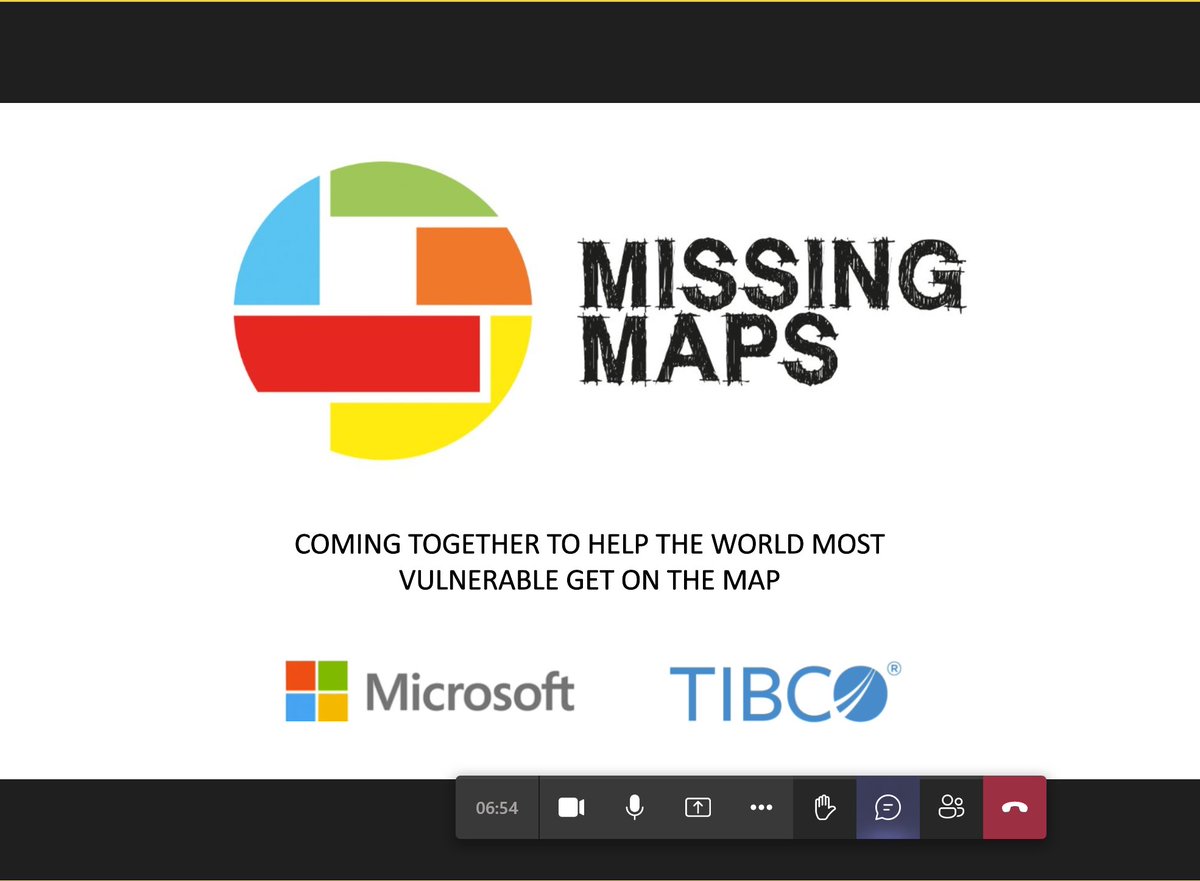Show the meeting chat conversation

click(x=888, y=807)
